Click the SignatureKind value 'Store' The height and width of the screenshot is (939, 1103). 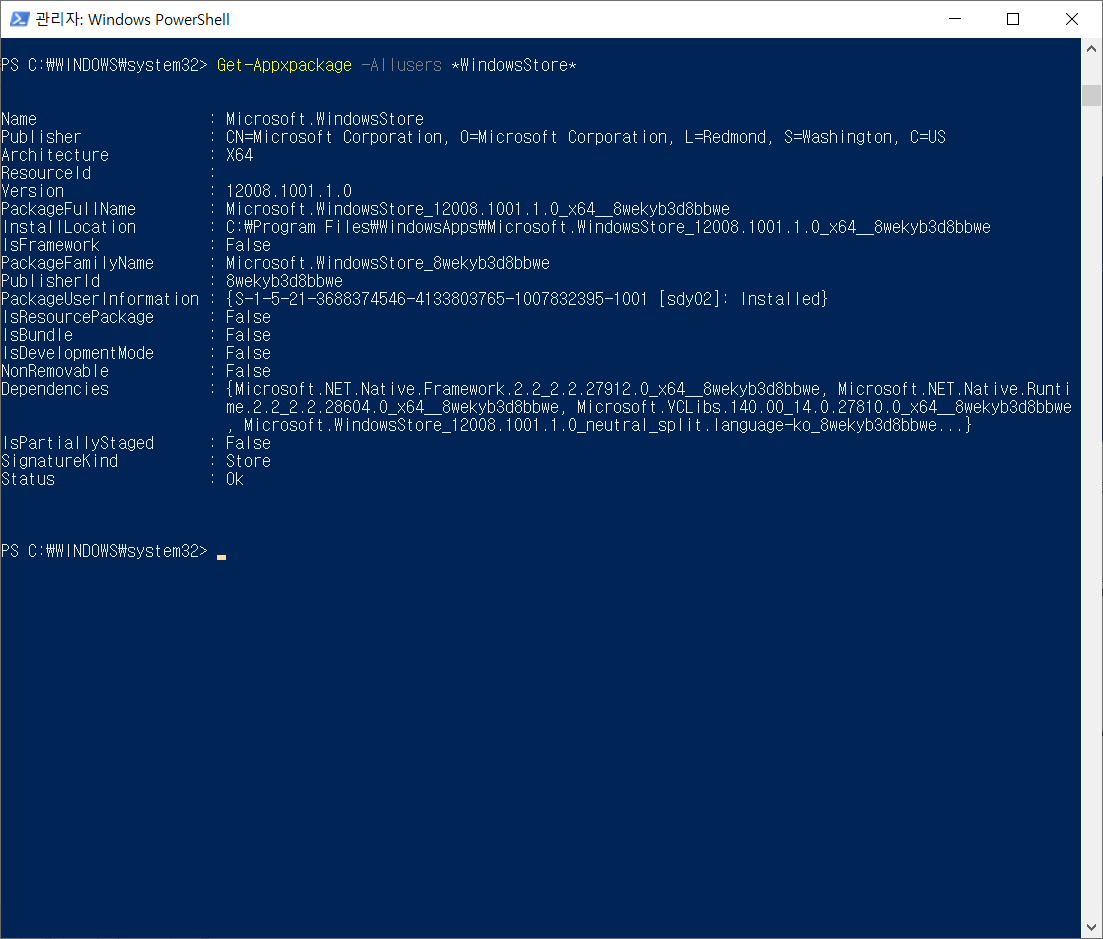coord(248,461)
